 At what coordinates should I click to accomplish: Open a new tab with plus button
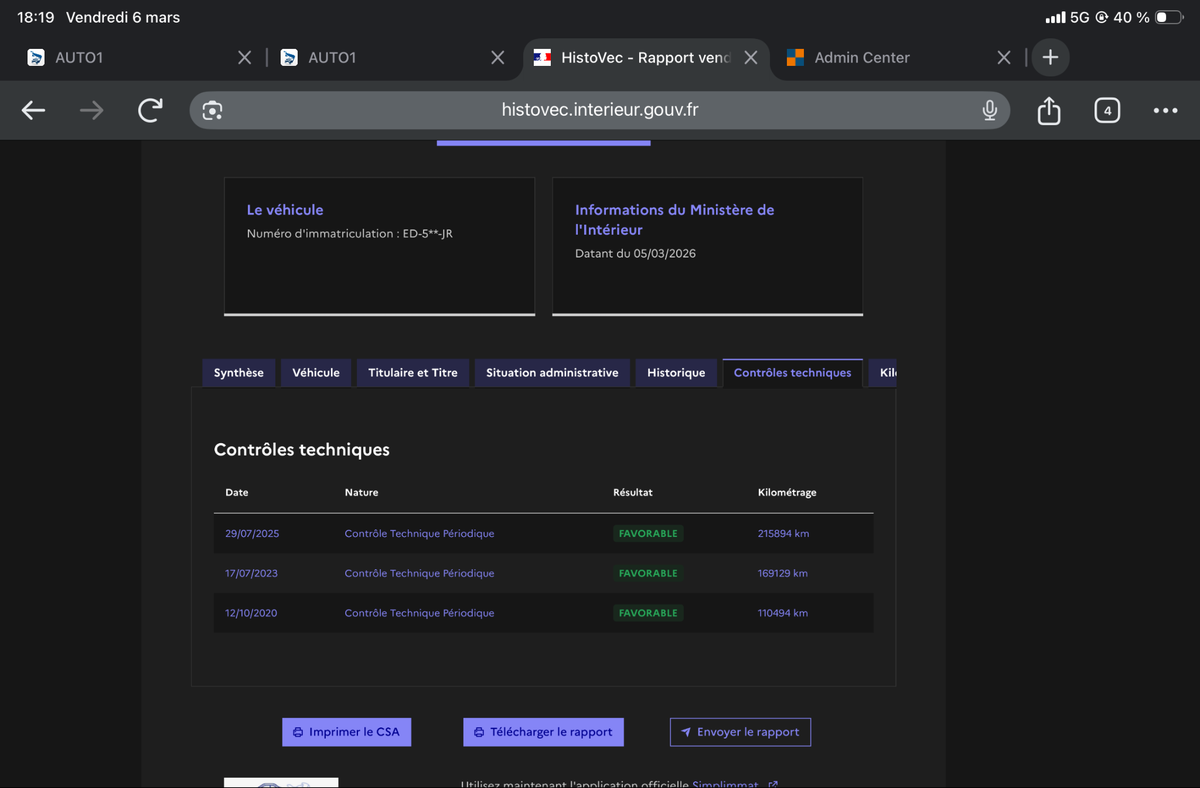(x=1050, y=57)
